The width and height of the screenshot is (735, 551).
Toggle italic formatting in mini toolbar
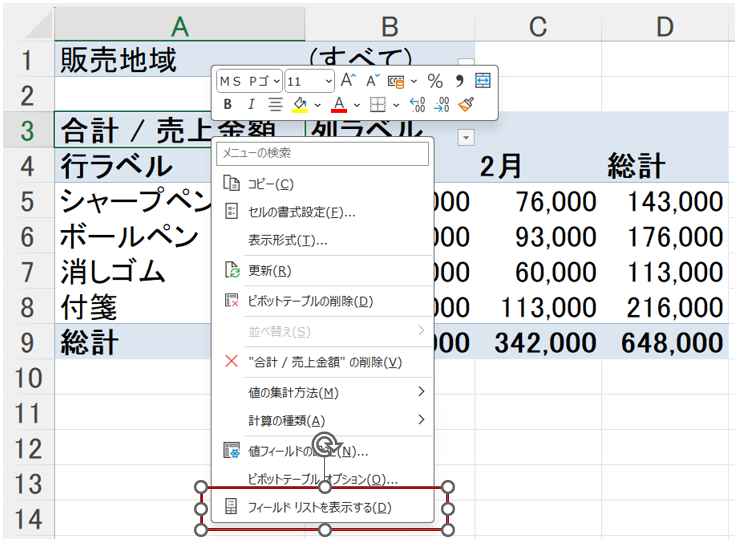click(x=251, y=104)
